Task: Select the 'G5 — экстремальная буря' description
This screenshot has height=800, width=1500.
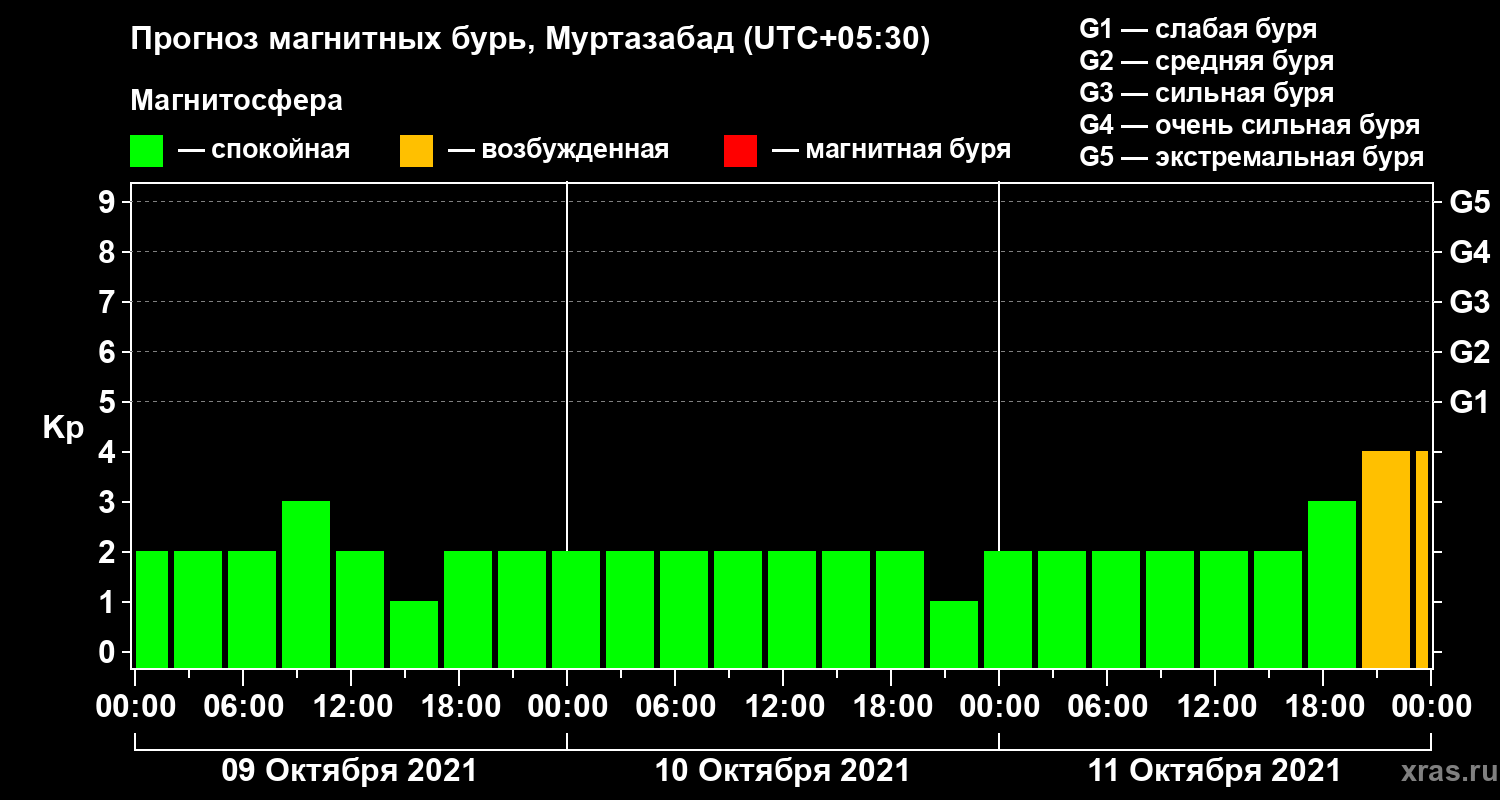Action: click(1252, 157)
